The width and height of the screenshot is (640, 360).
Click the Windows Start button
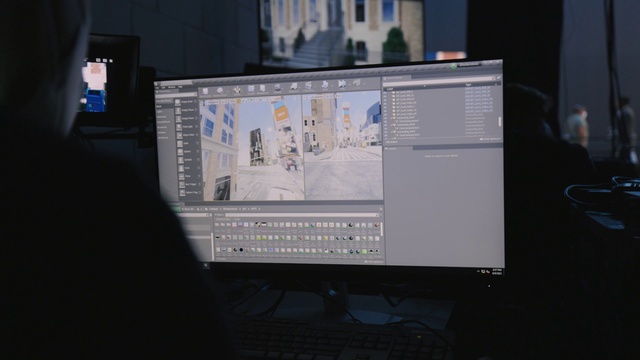click(x=205, y=265)
